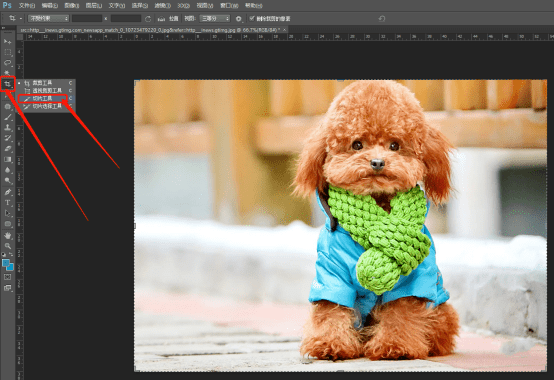Select the Pen tool
Screen dimensions: 554x380
7,192
